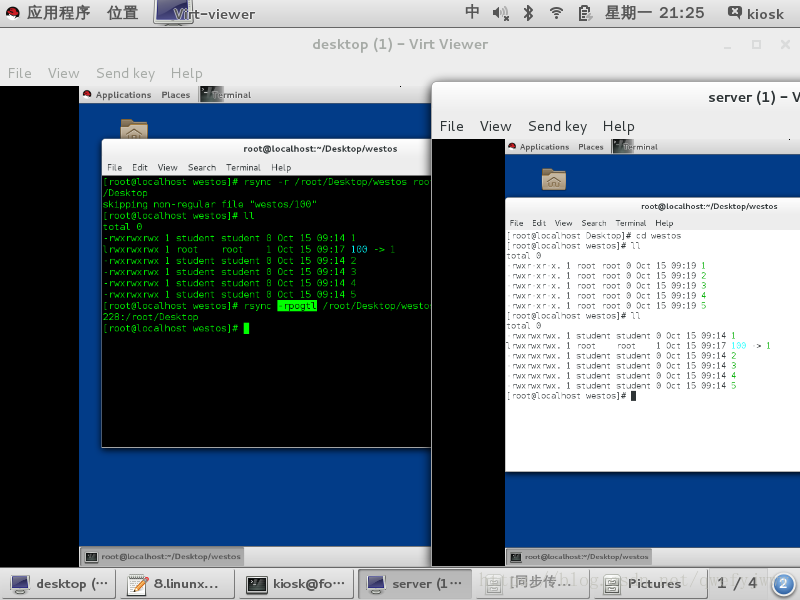This screenshot has width=800, height=600.
Task: Open Edit menu of green terminal
Action: [140, 167]
